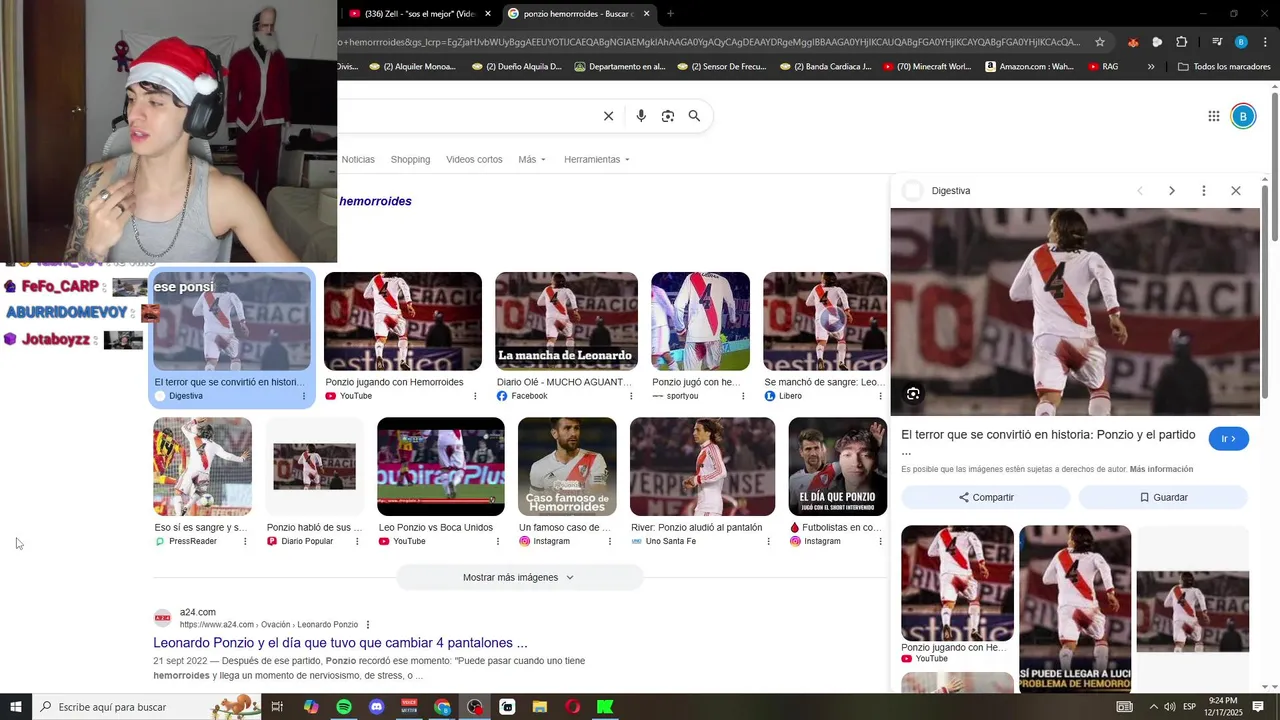Screen dimensions: 1280x720
Task: Open Google Lens image search
Action: [668, 116]
